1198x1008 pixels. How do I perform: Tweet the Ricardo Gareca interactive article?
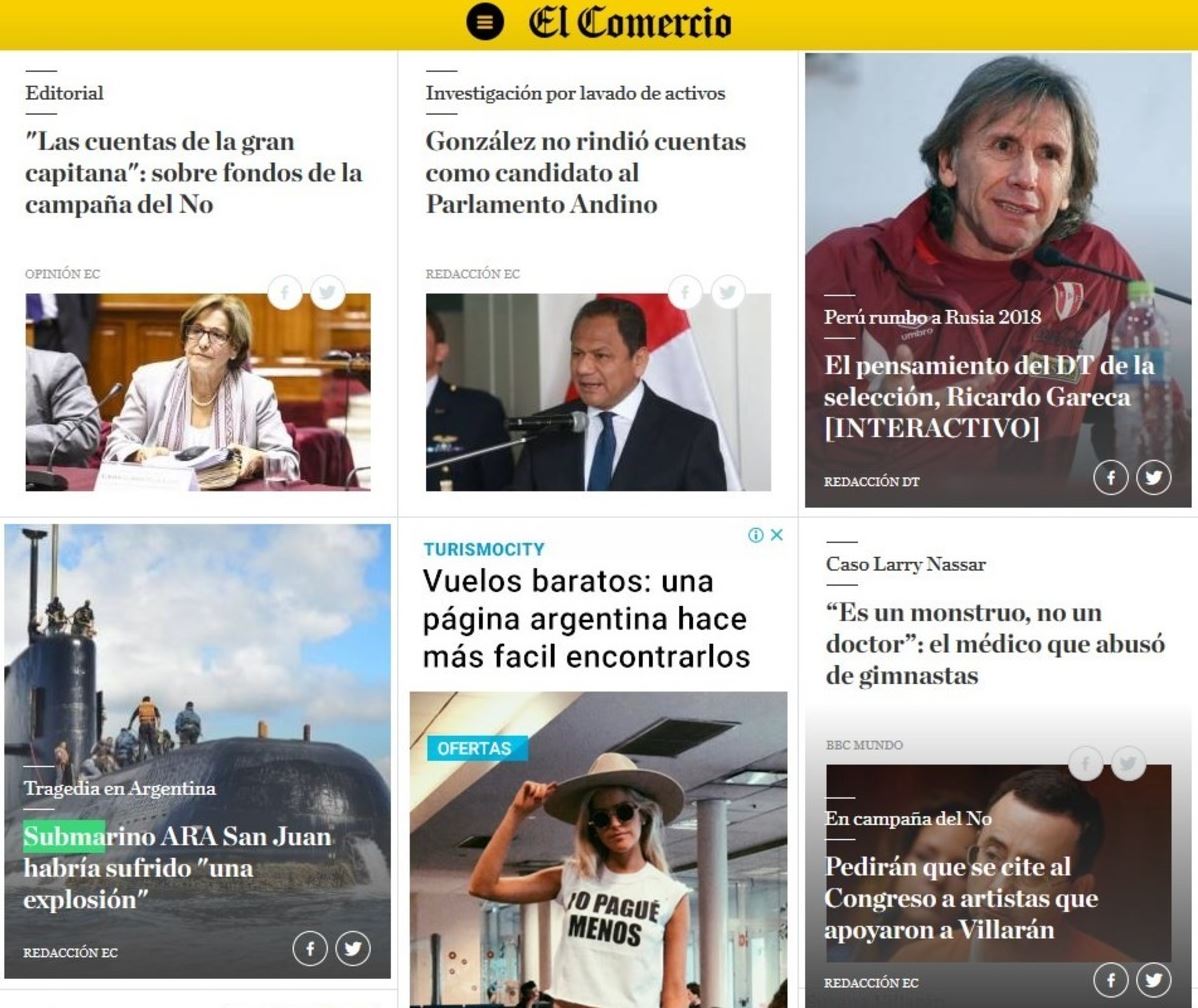coord(1154,478)
